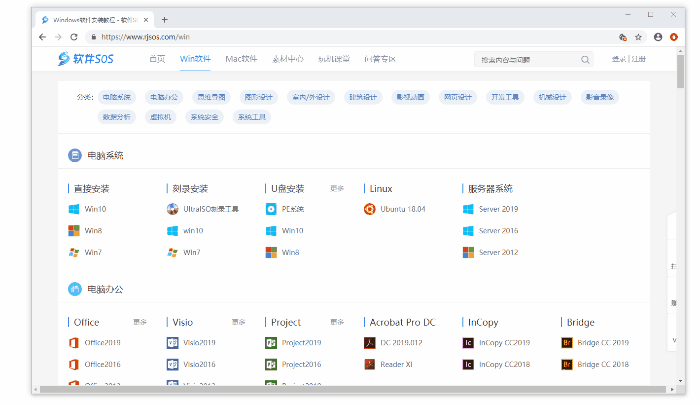The height and width of the screenshot is (405, 700).
Task: Click the blue 电脑系统 section heading icon
Action: [75, 155]
